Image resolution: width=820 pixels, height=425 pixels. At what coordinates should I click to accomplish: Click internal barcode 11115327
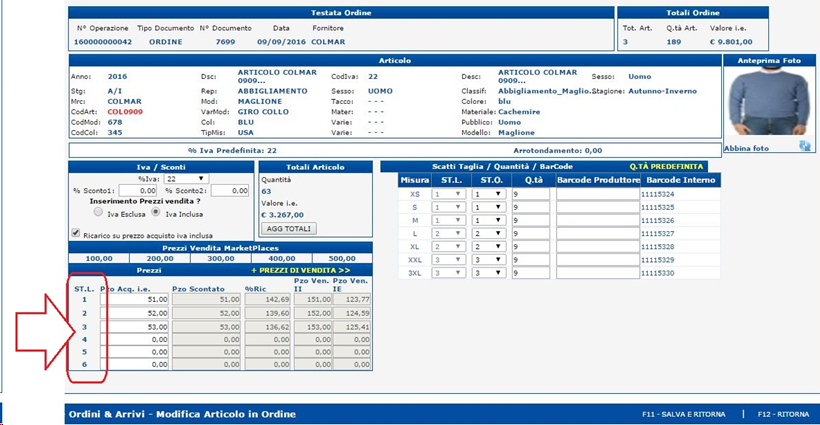657,234
